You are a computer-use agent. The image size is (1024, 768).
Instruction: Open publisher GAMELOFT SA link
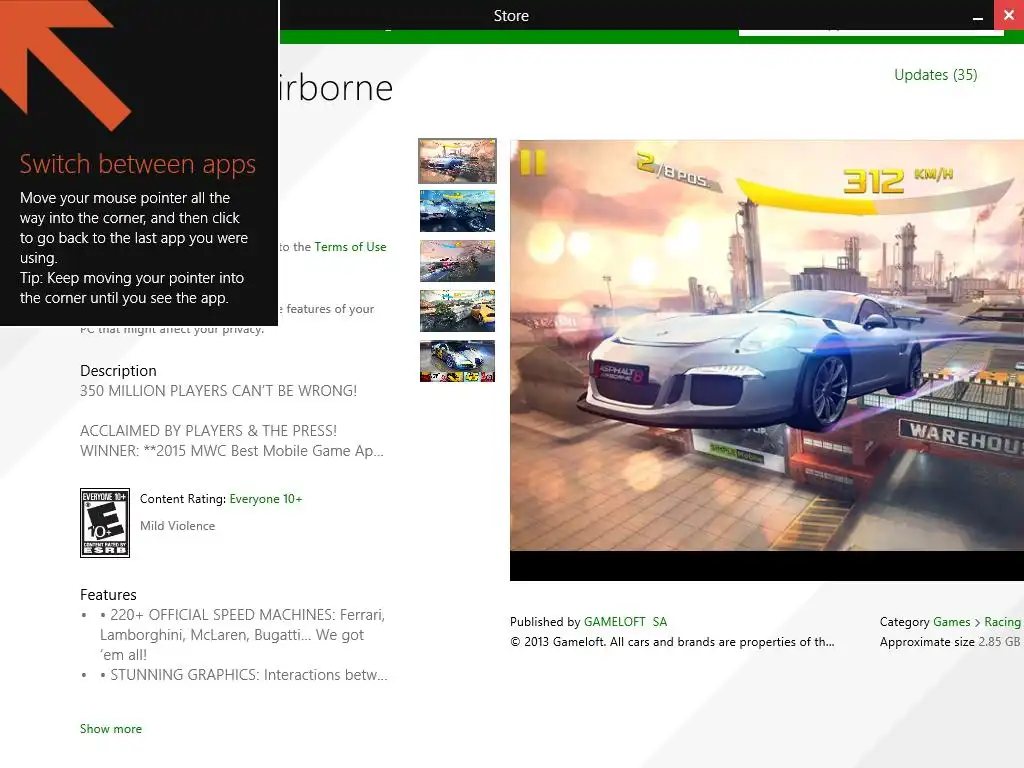pyautogui.click(x=625, y=622)
